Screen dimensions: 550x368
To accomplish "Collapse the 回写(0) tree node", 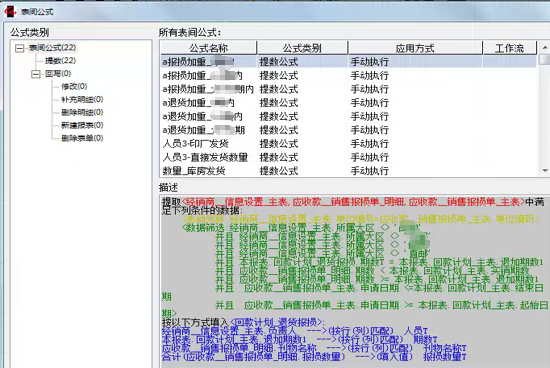I will click(x=36, y=74).
